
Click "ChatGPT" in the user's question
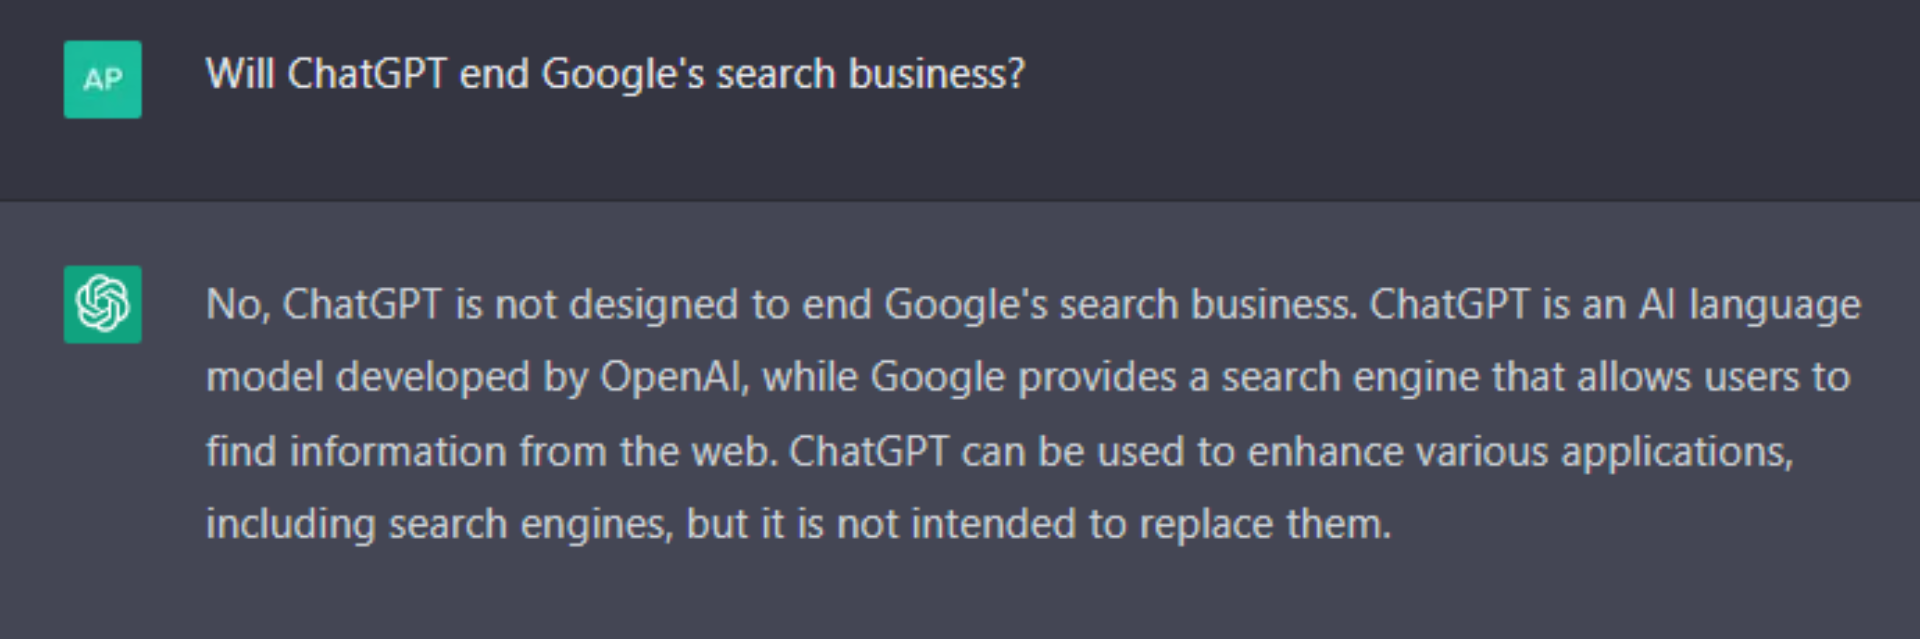[x=366, y=75]
